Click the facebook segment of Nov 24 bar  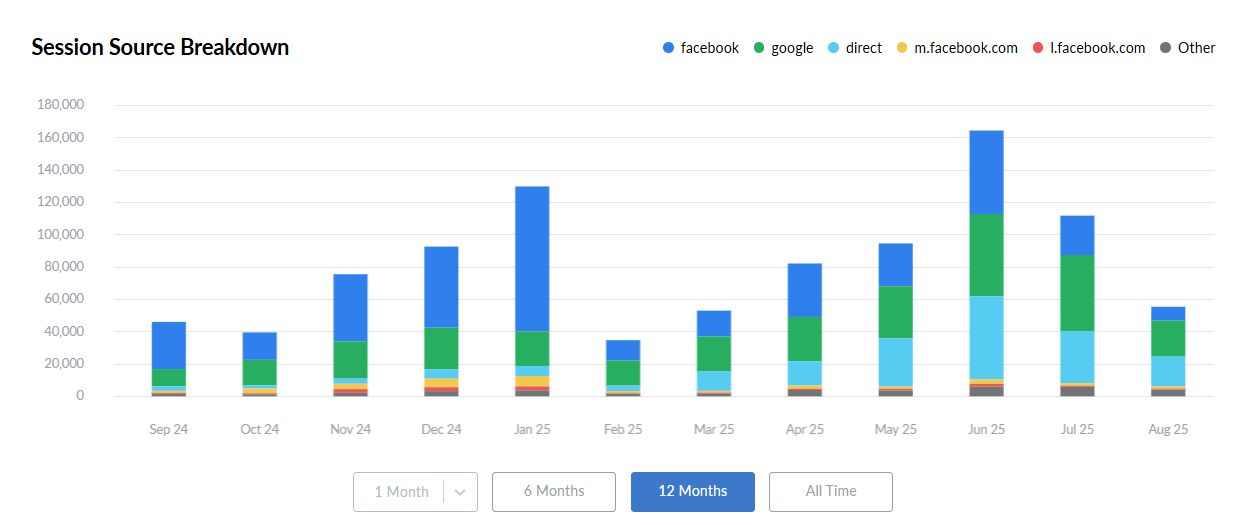(x=350, y=307)
